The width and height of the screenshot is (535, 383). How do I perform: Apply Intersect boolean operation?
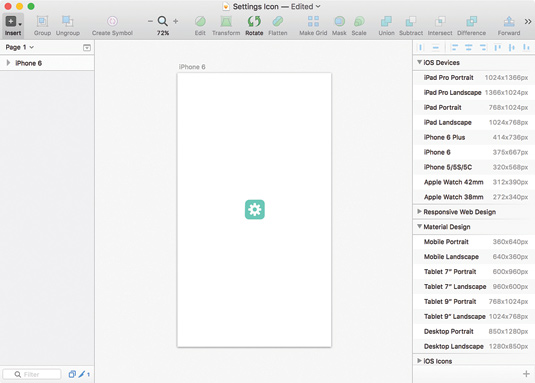tap(440, 22)
